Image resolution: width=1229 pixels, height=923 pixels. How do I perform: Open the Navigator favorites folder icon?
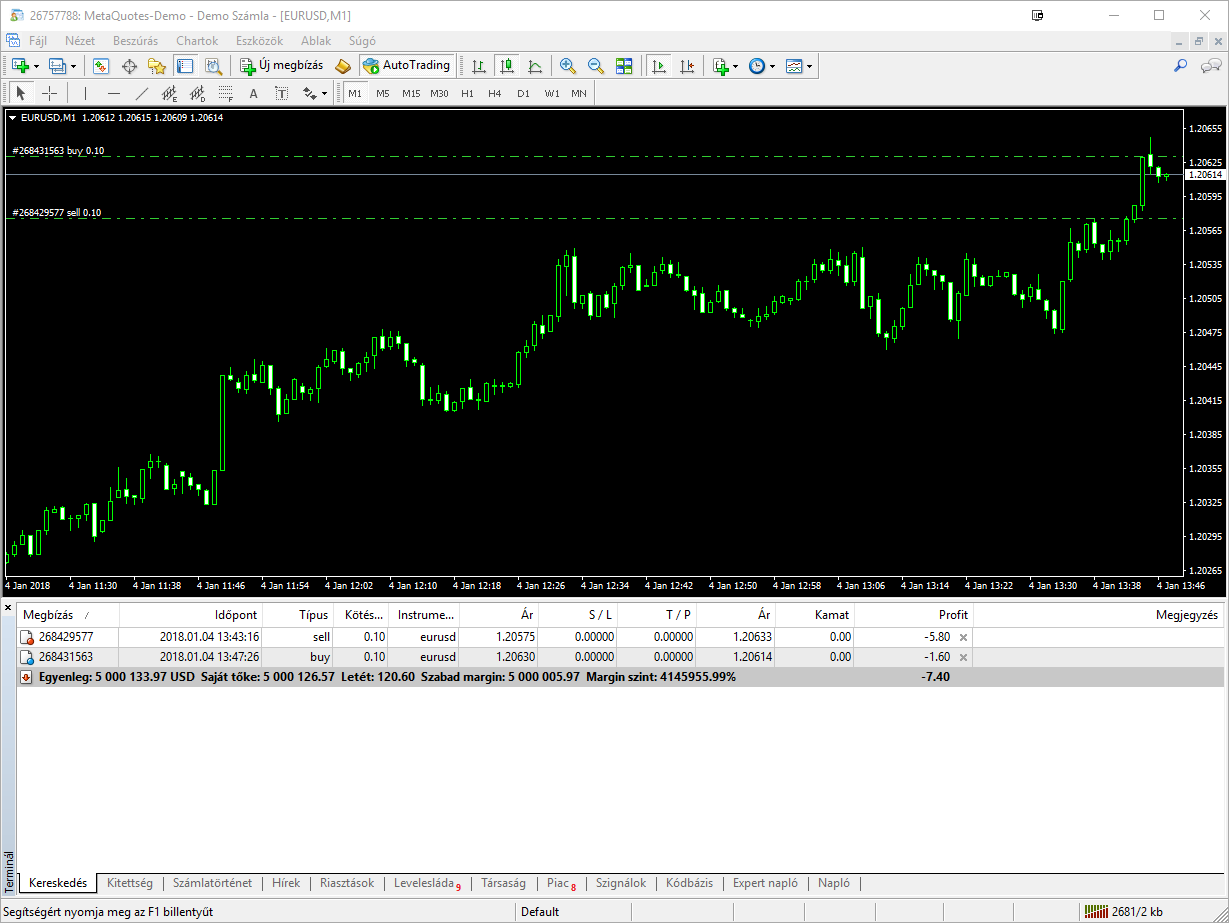[x=157, y=66]
